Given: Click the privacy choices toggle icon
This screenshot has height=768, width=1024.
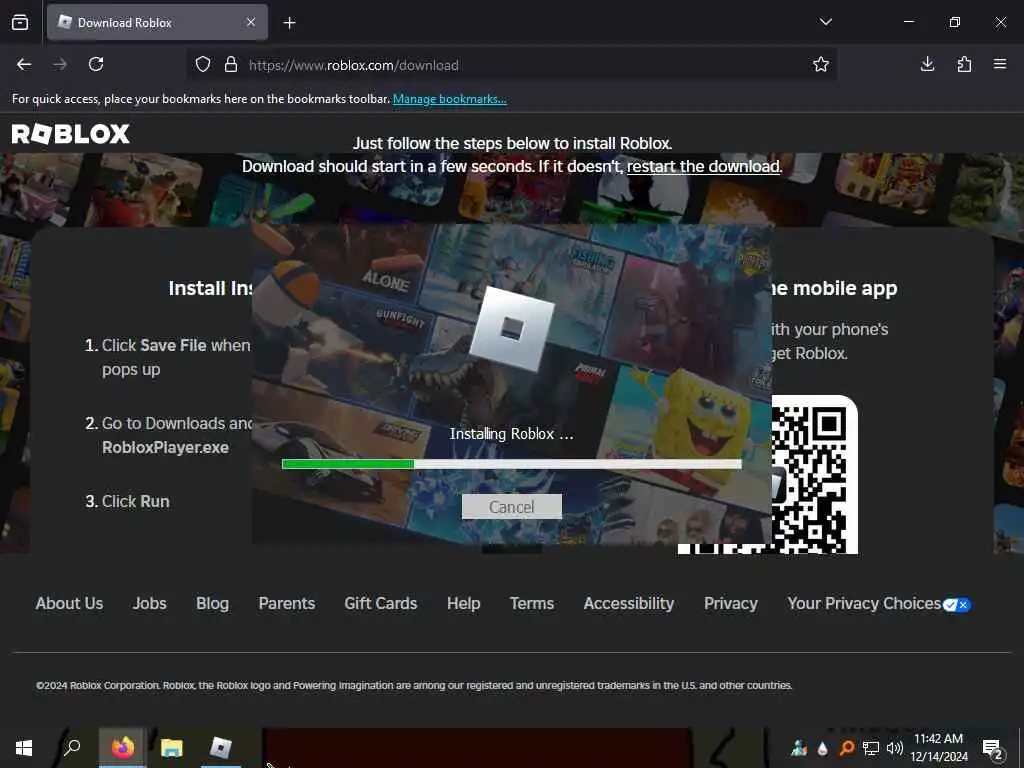Looking at the screenshot, I should pos(957,605).
